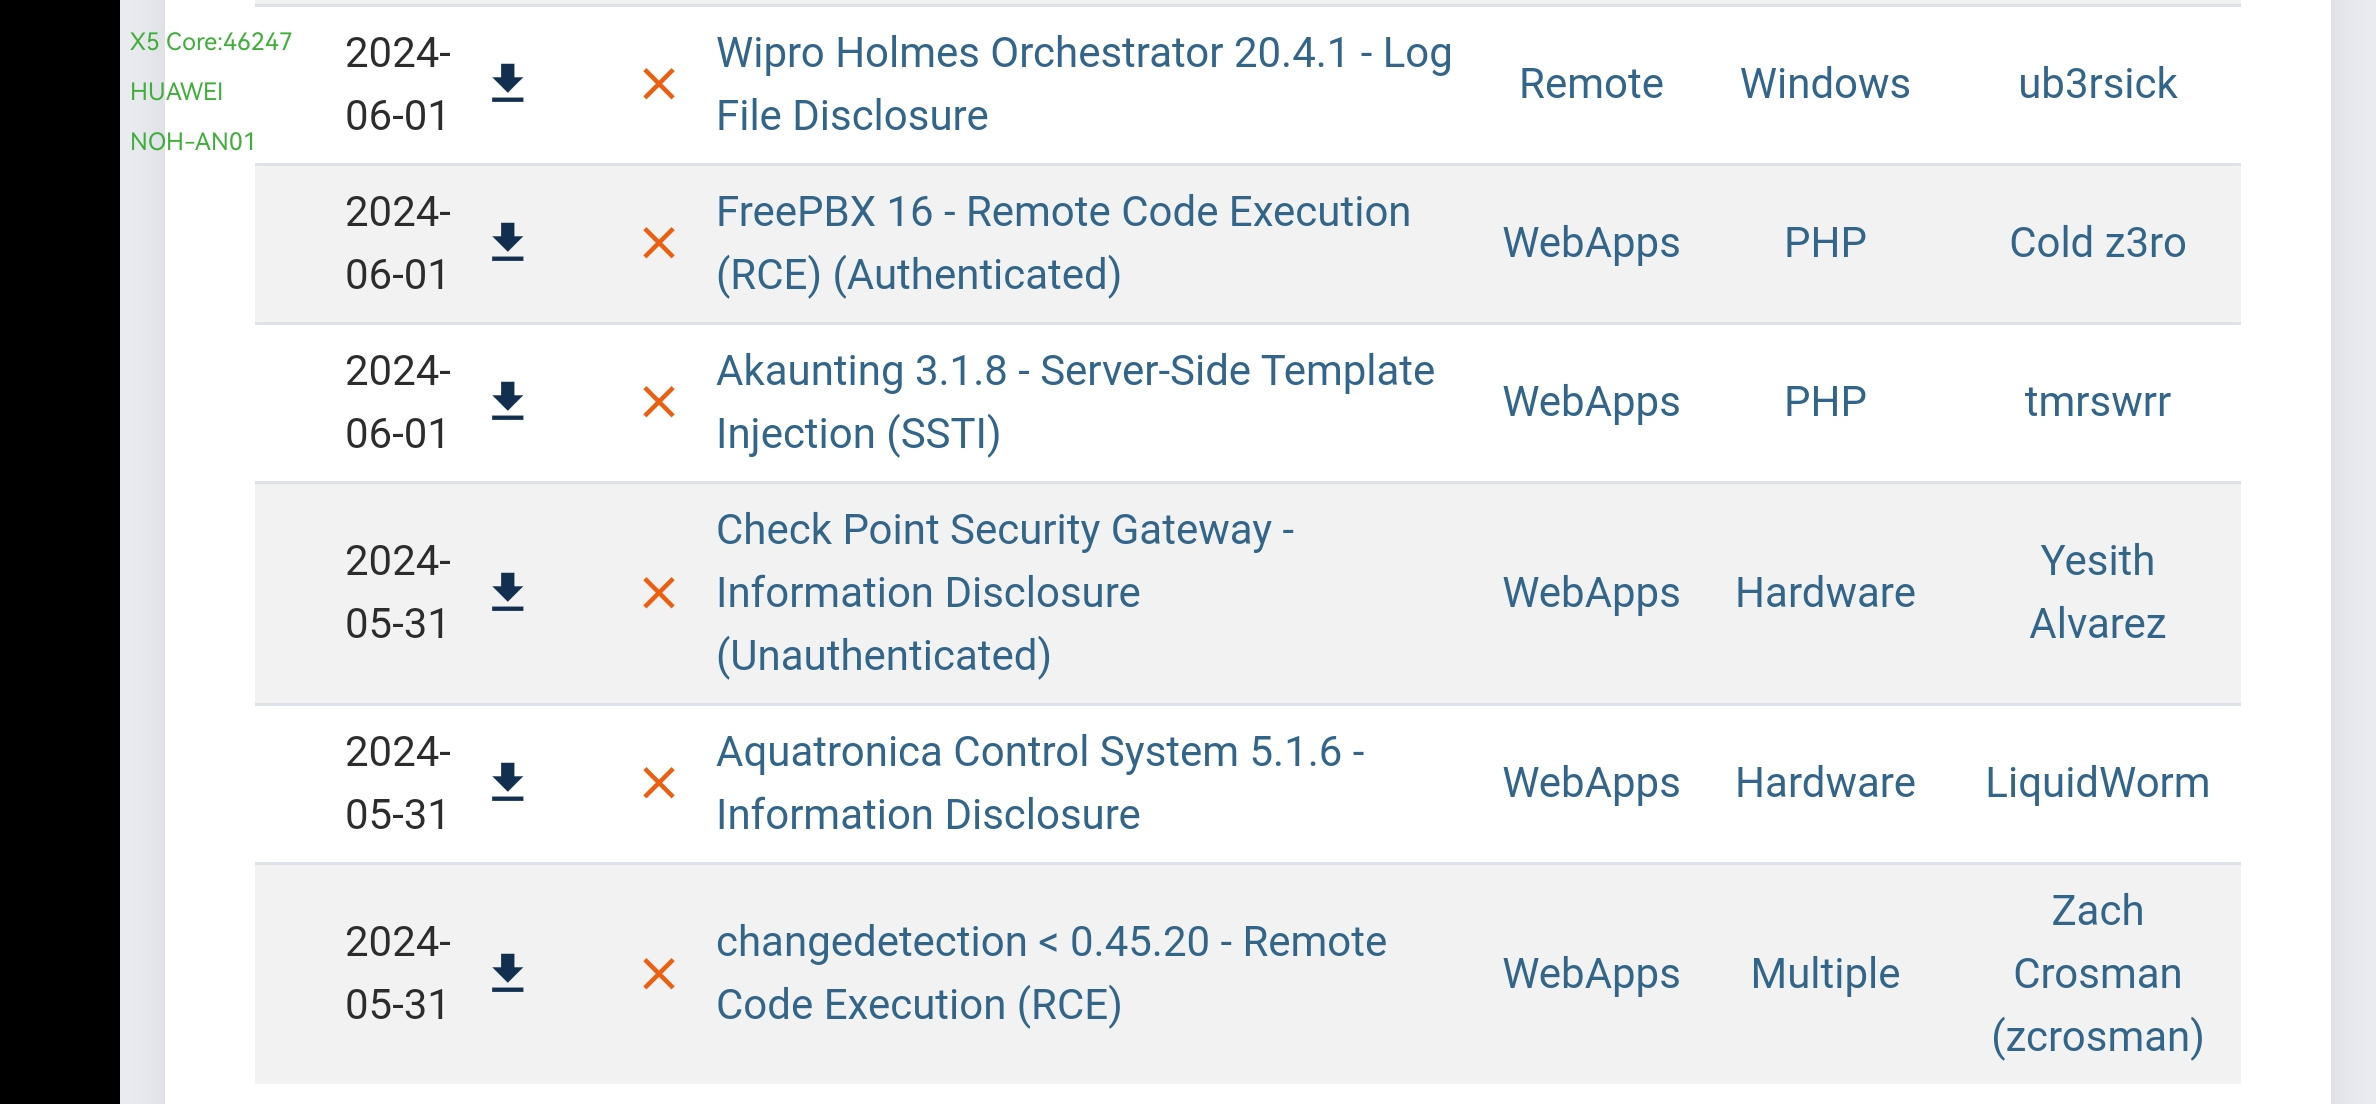Click the 2024-05-31 date in Aquatronica row

[398, 783]
